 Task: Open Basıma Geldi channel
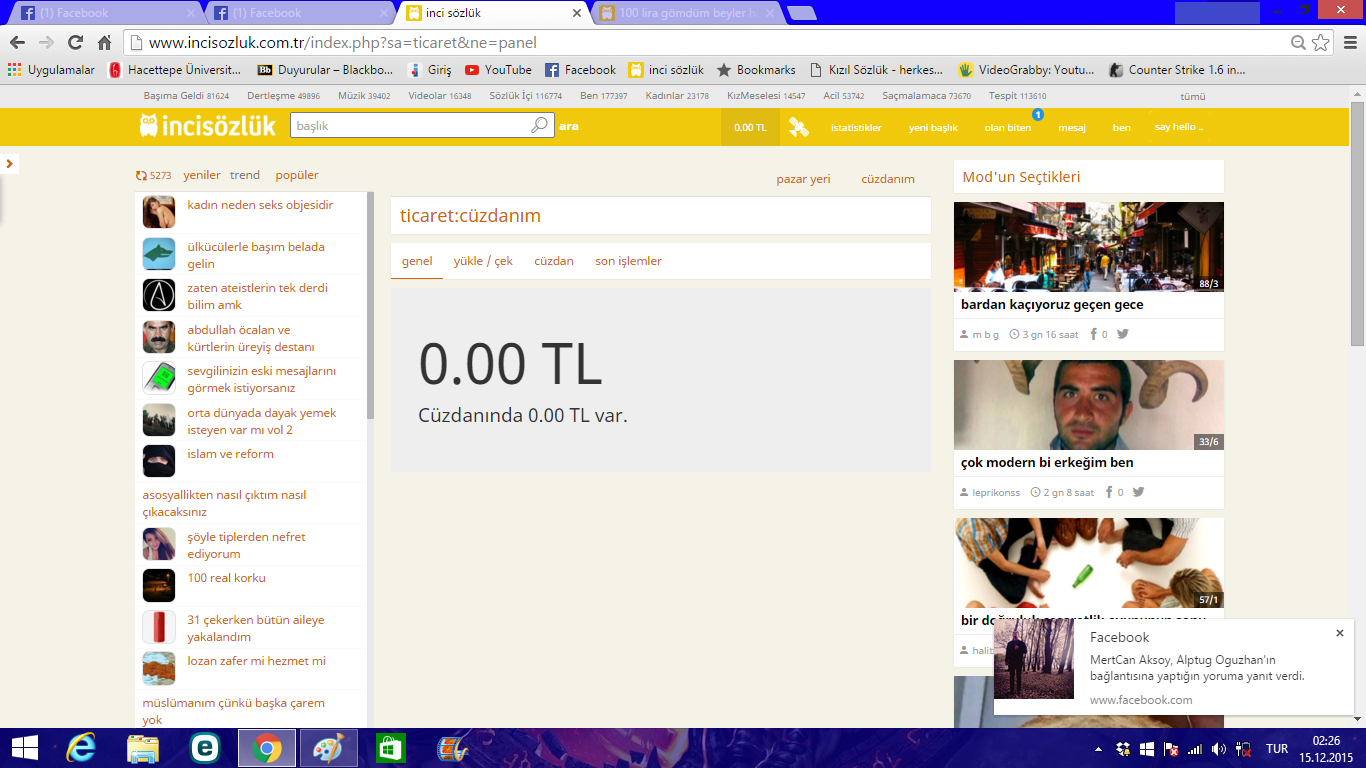[x=186, y=96]
